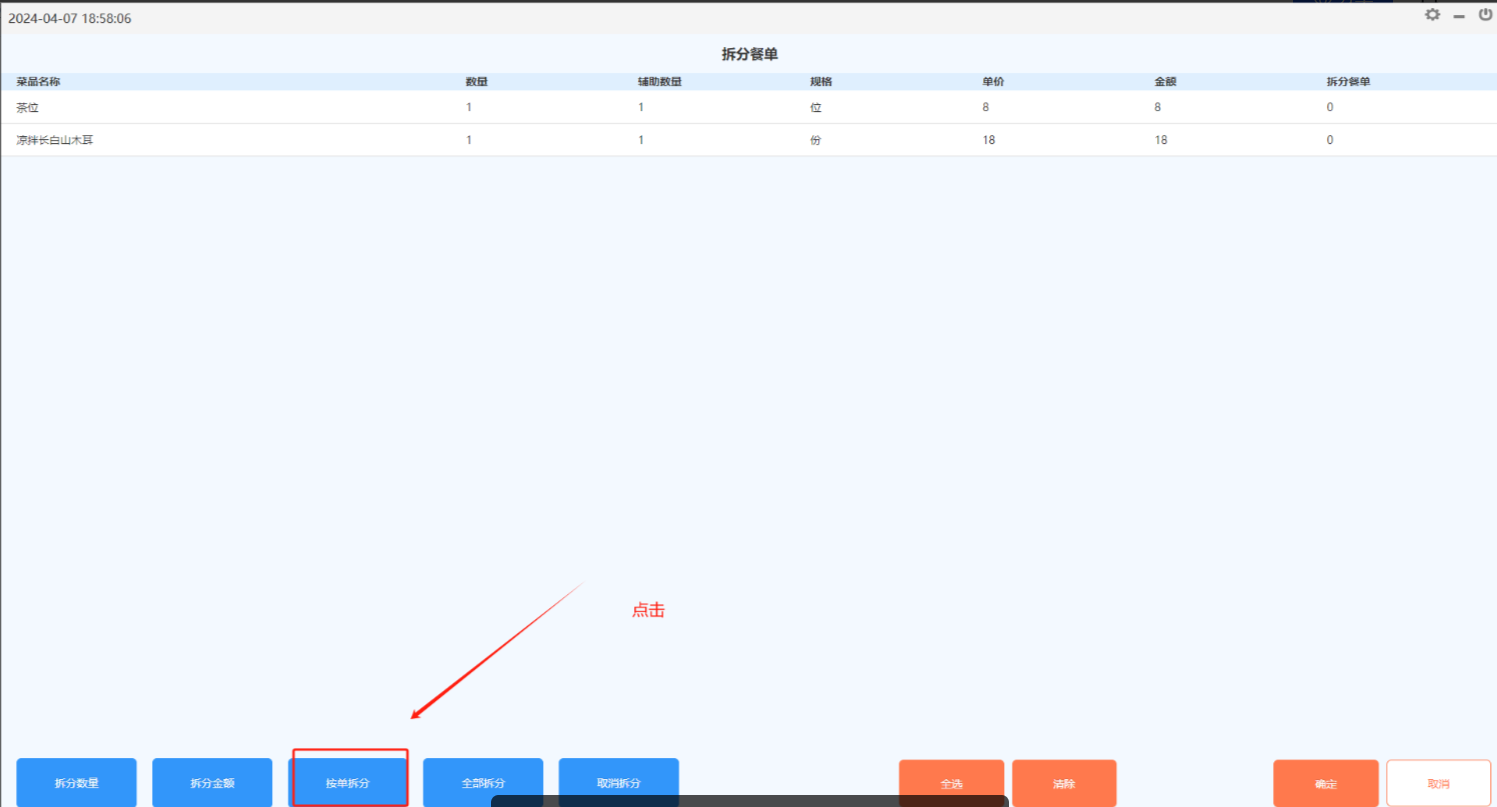
Task: Select all items with 全选
Action: click(x=951, y=783)
